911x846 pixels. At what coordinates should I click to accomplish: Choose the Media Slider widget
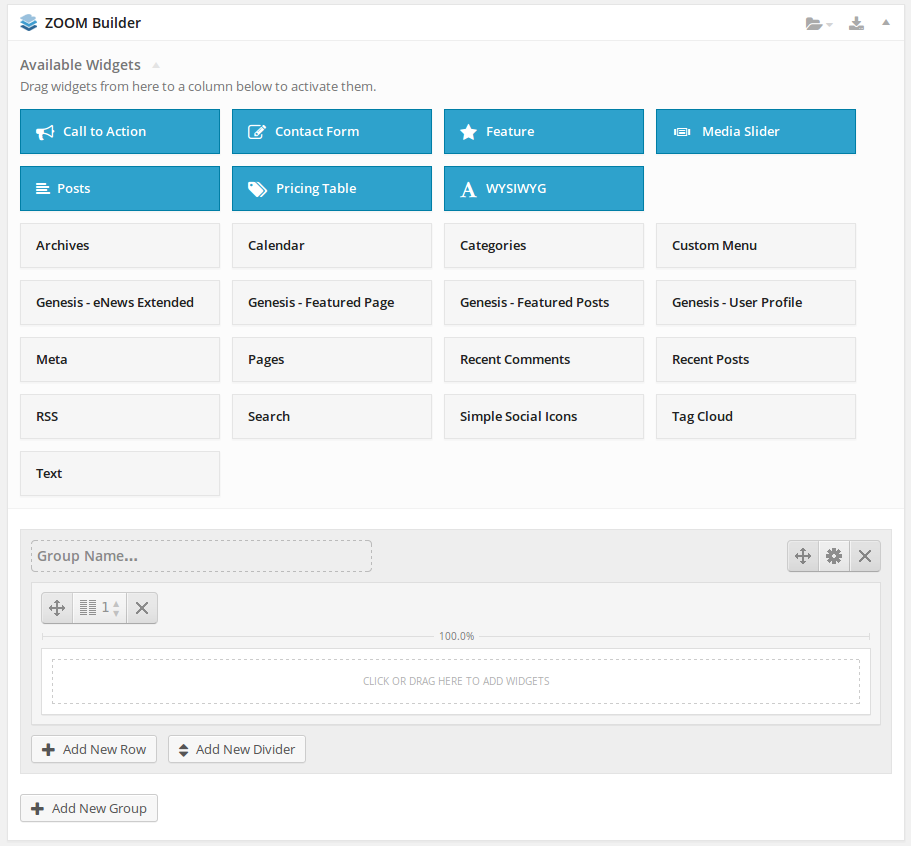[756, 131]
